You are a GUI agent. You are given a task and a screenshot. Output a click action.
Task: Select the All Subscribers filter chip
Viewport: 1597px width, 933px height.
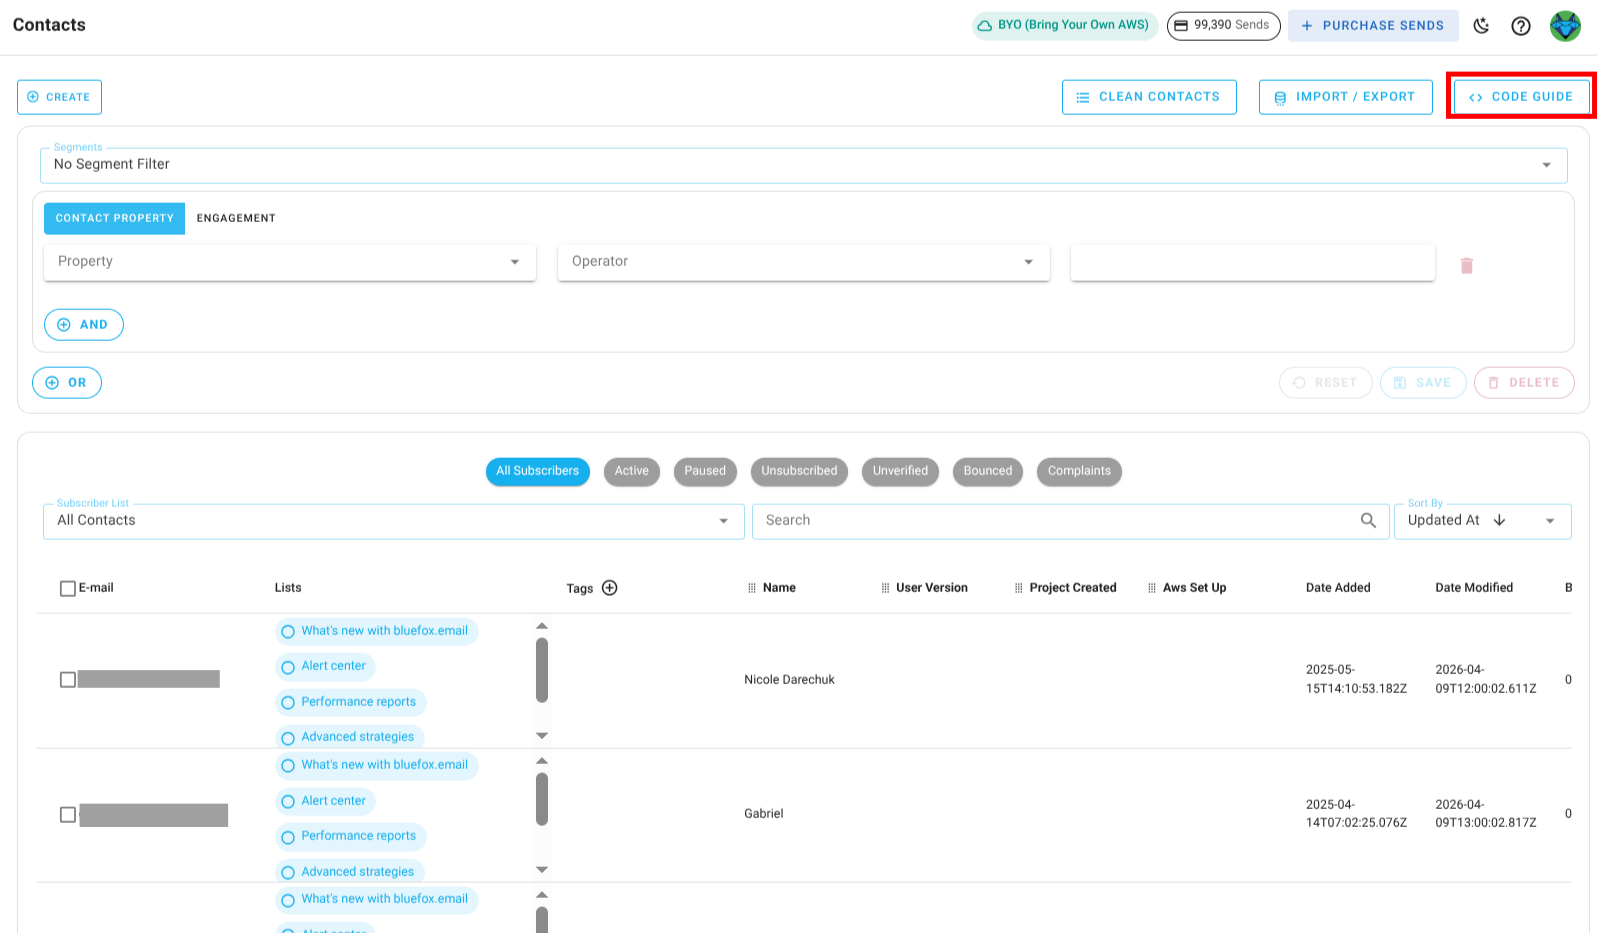coord(538,471)
